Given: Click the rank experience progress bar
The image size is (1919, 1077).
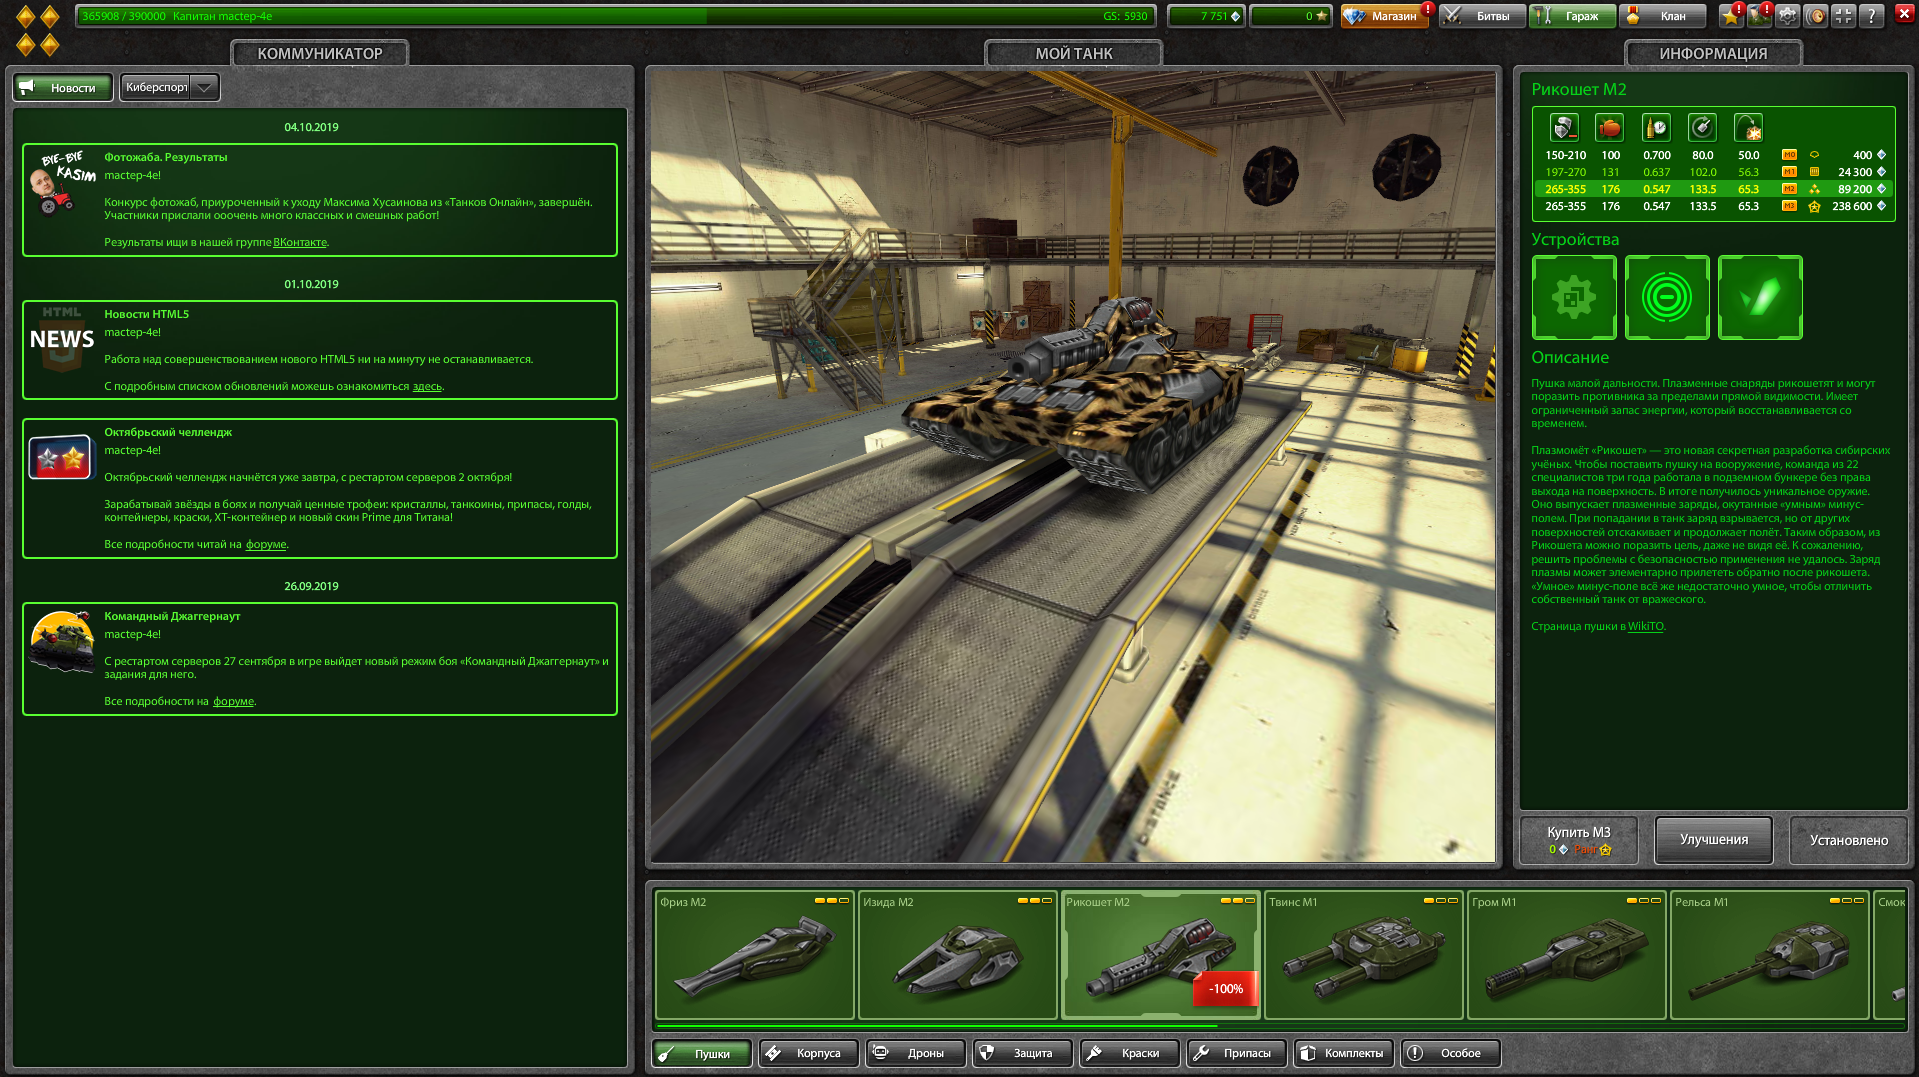Looking at the screenshot, I should point(615,16).
